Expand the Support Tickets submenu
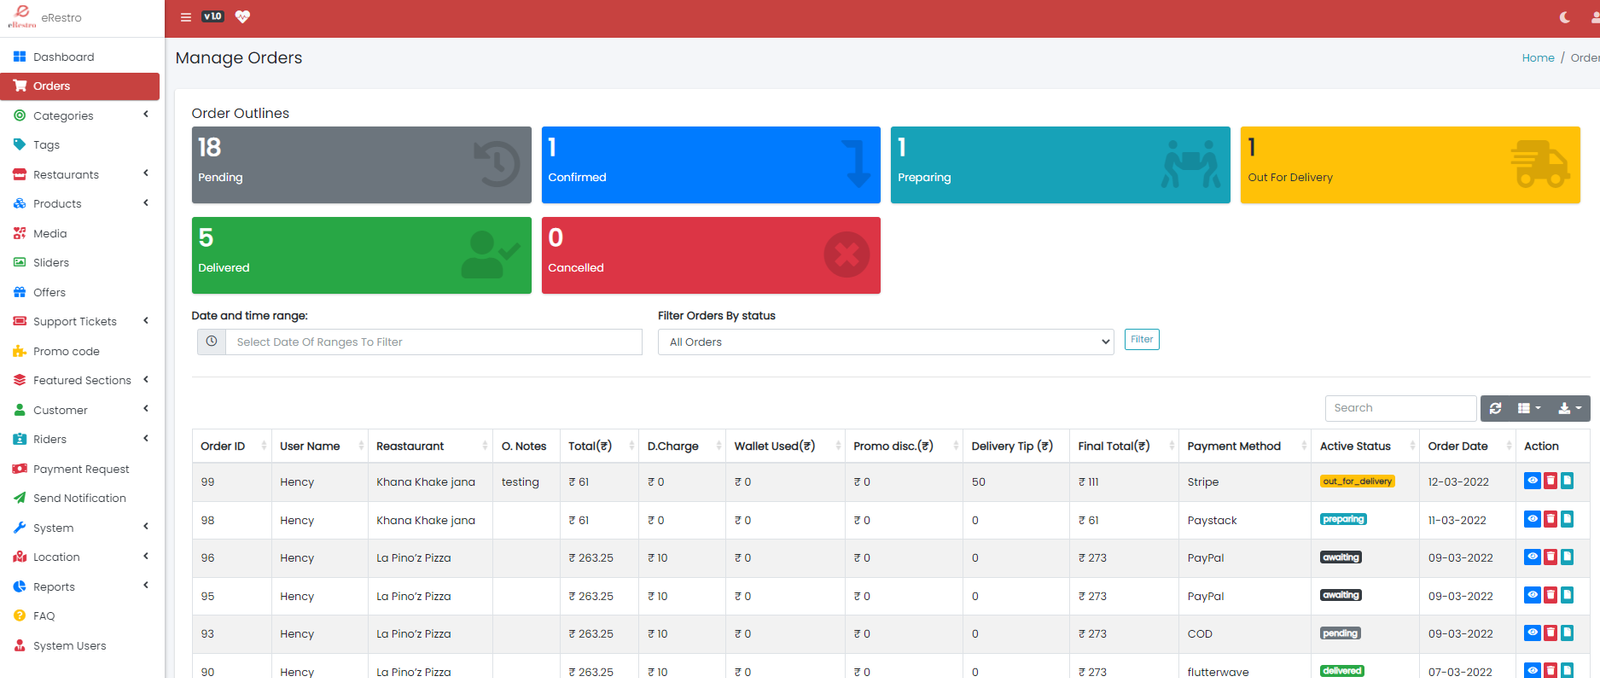The width and height of the screenshot is (1600, 678). click(x=80, y=322)
